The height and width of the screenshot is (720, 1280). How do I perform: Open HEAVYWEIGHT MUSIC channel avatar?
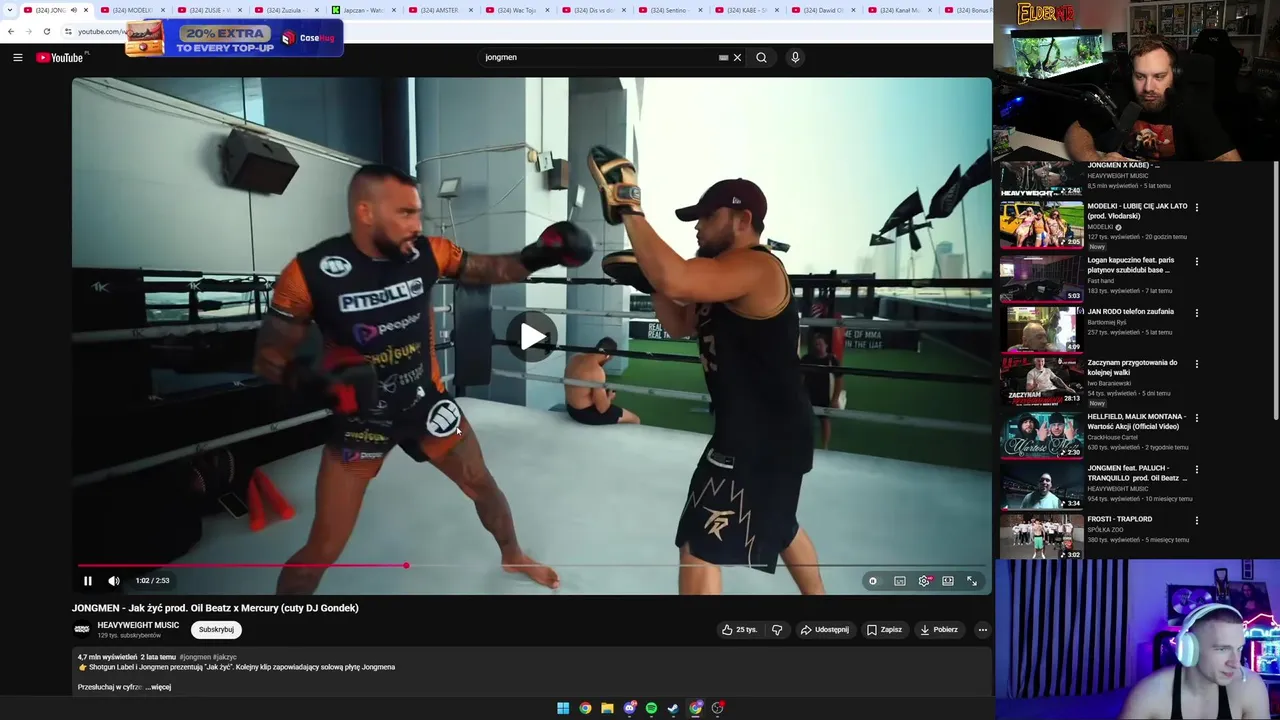[82, 629]
